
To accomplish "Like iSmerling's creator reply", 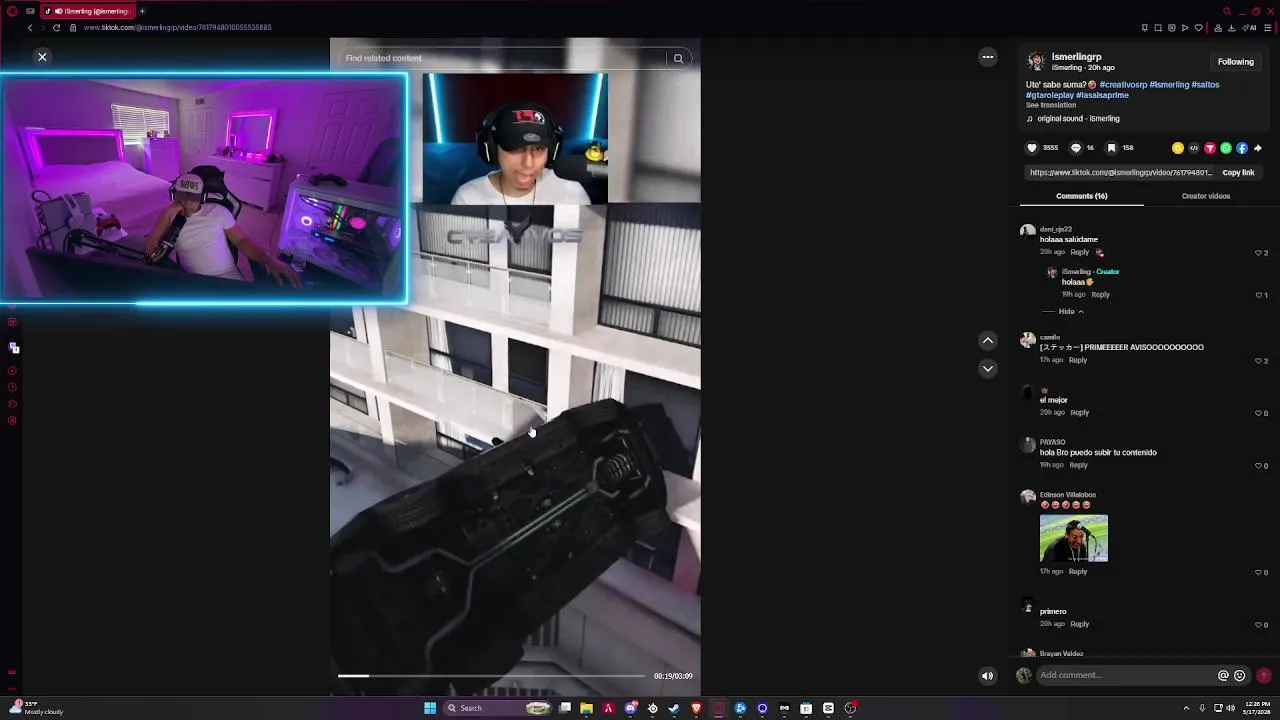I will tap(1259, 295).
